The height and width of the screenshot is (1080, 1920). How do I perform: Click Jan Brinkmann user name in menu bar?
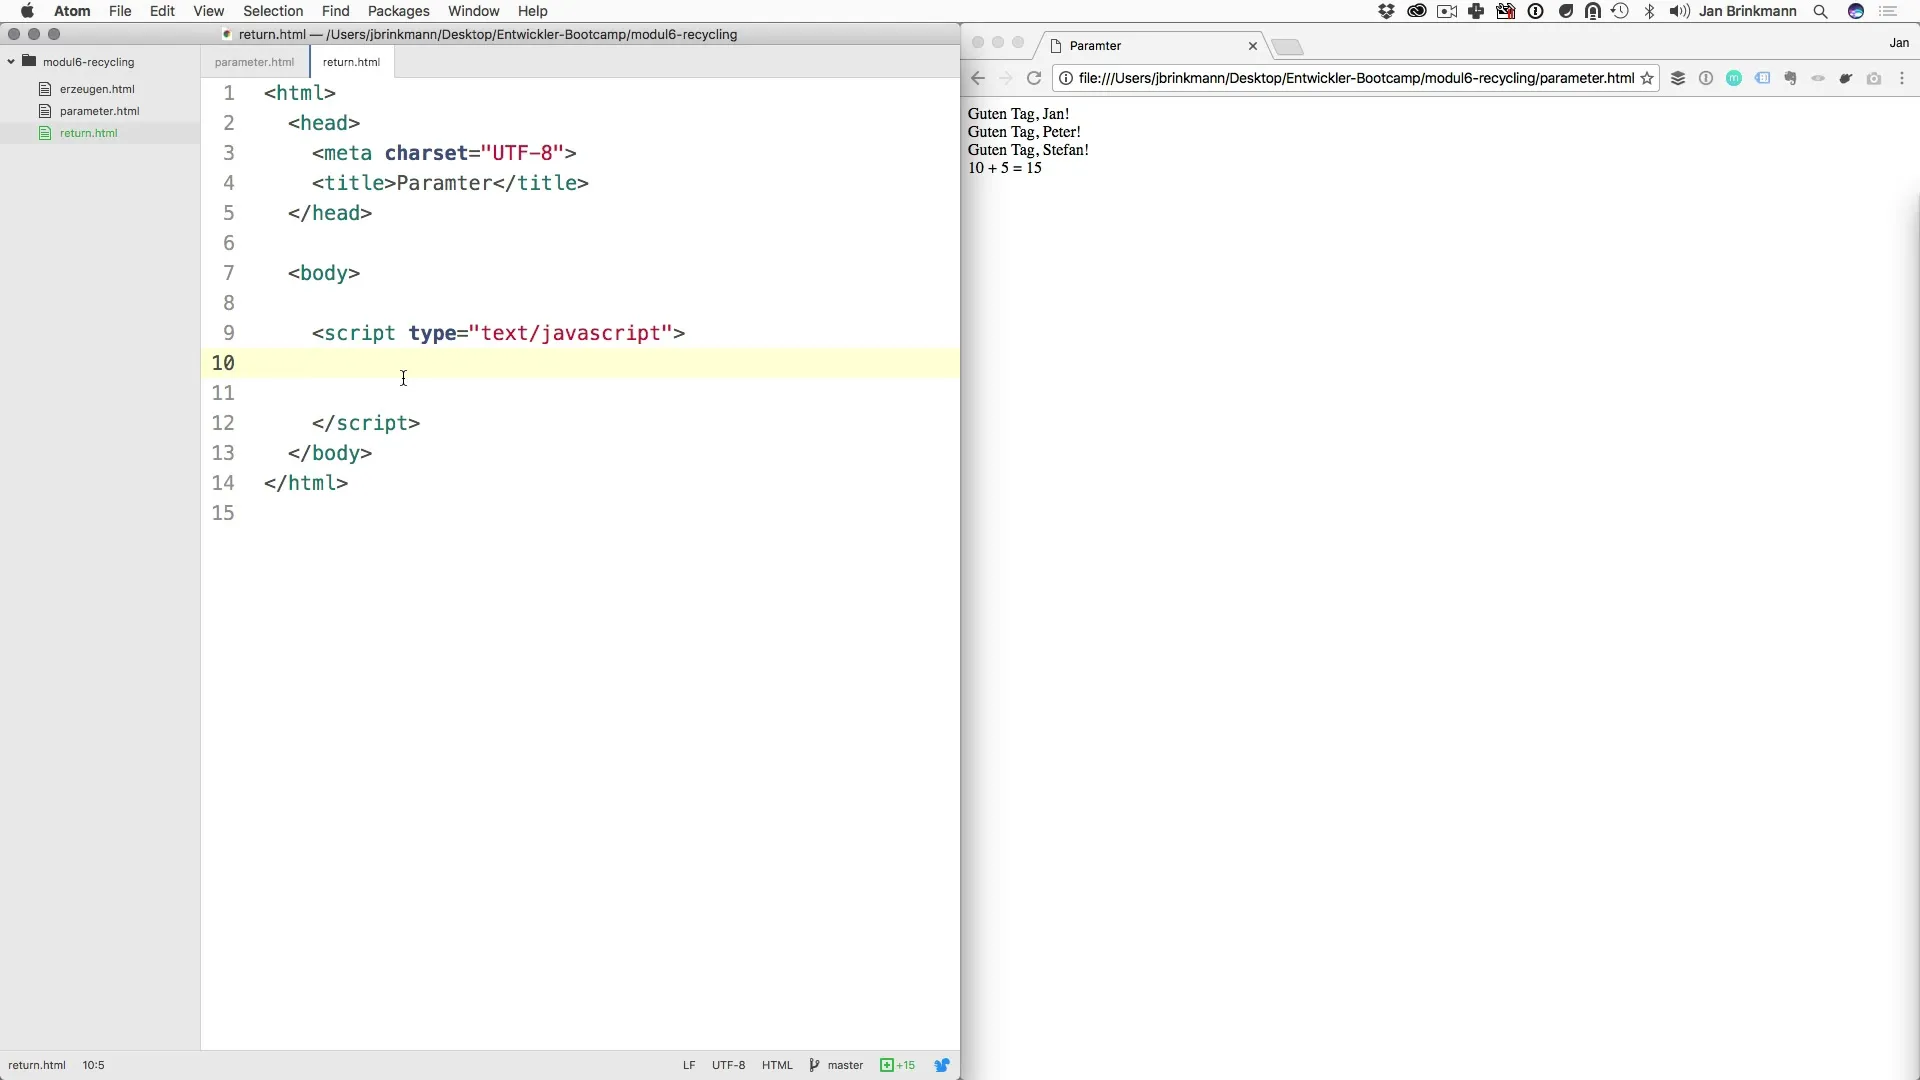pyautogui.click(x=1747, y=11)
